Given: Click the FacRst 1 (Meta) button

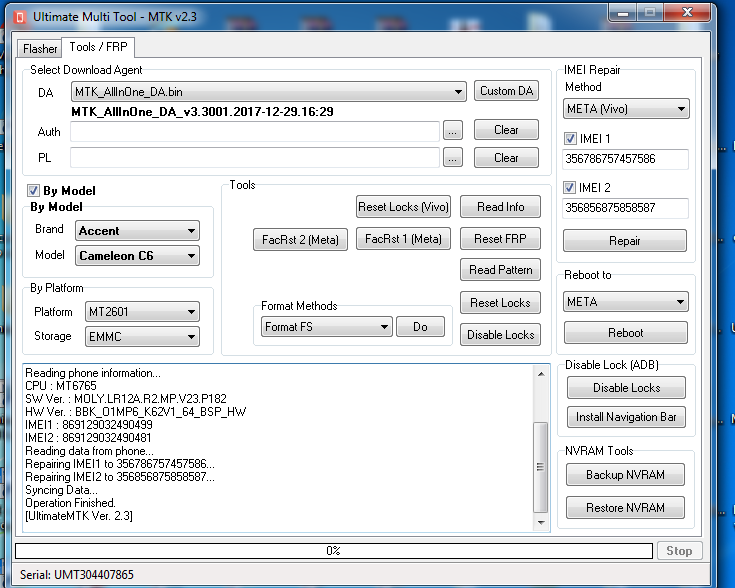Looking at the screenshot, I should [403, 239].
